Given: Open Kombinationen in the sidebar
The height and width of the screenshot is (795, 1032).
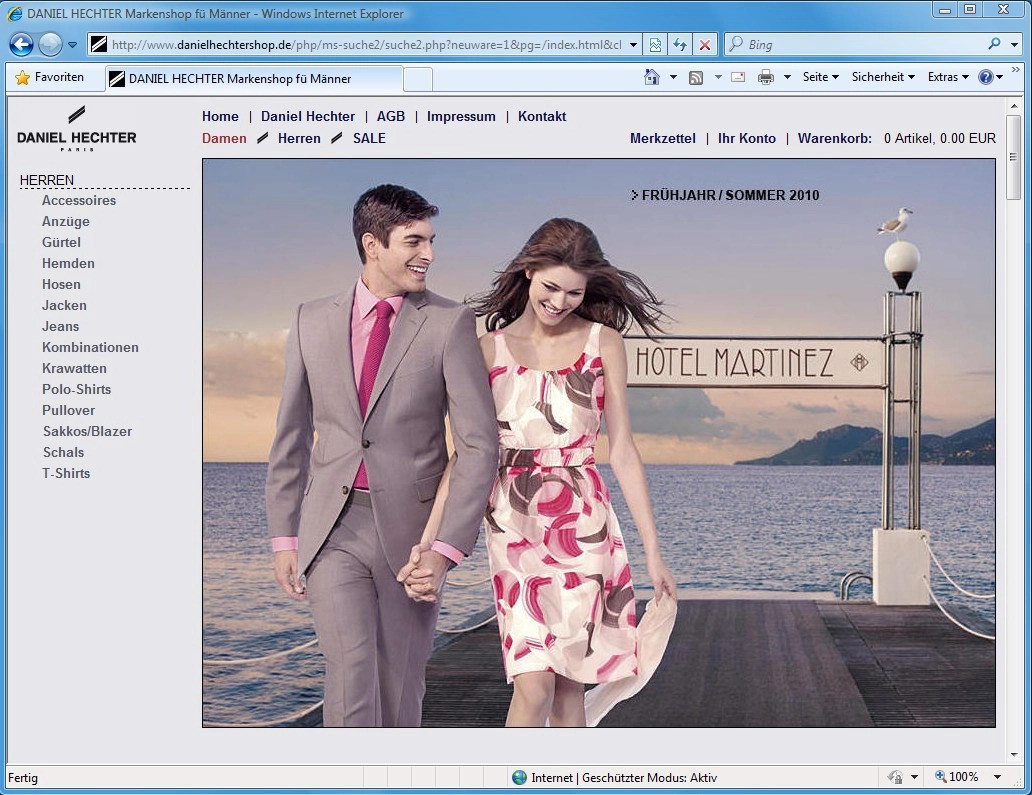Looking at the screenshot, I should 90,347.
